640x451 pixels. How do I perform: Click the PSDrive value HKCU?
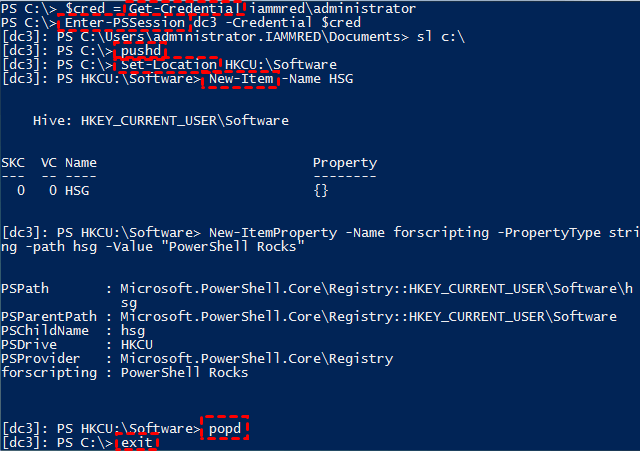[x=135, y=345]
